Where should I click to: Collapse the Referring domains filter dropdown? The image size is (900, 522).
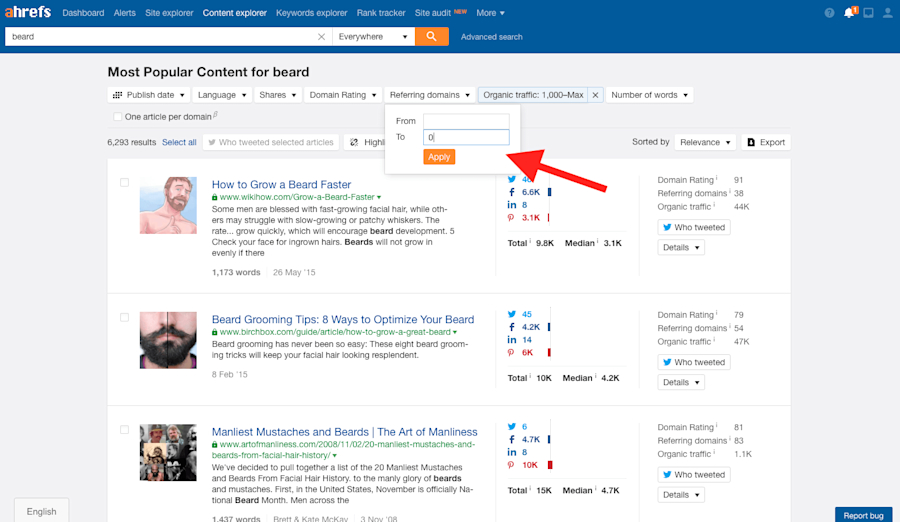(430, 95)
